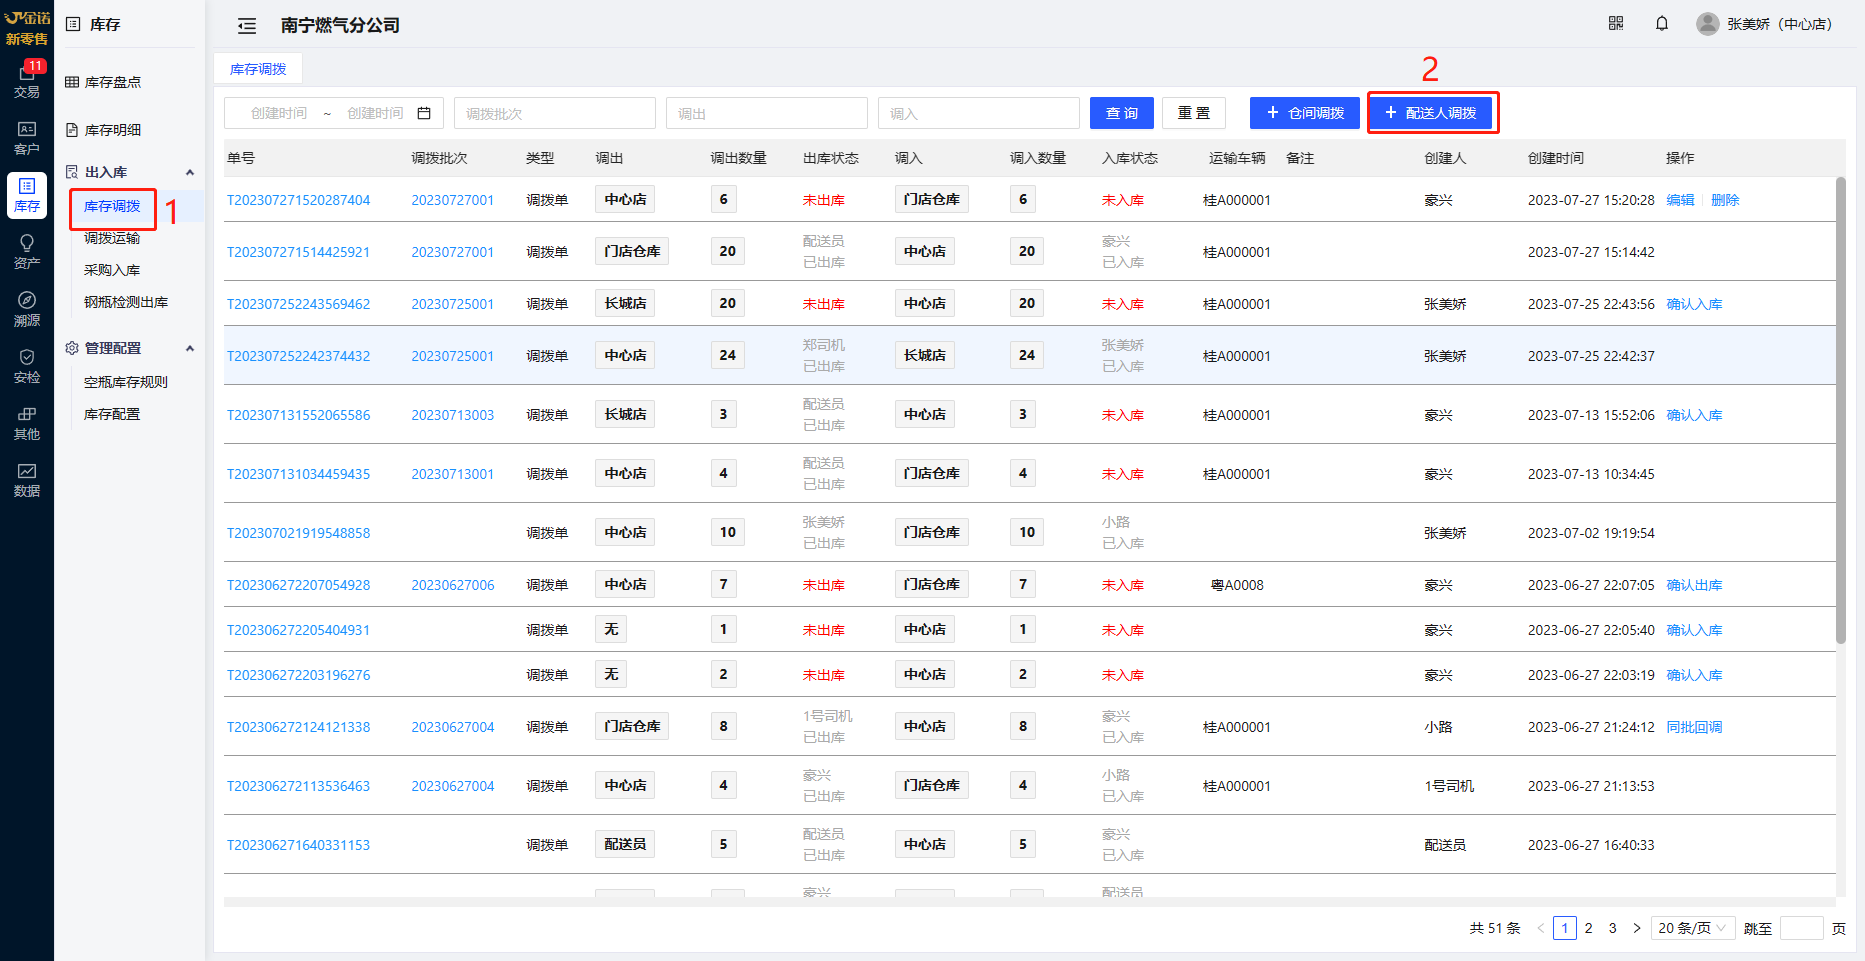Open the 交易 section in the sidebar
1865x961 pixels.
tap(27, 80)
